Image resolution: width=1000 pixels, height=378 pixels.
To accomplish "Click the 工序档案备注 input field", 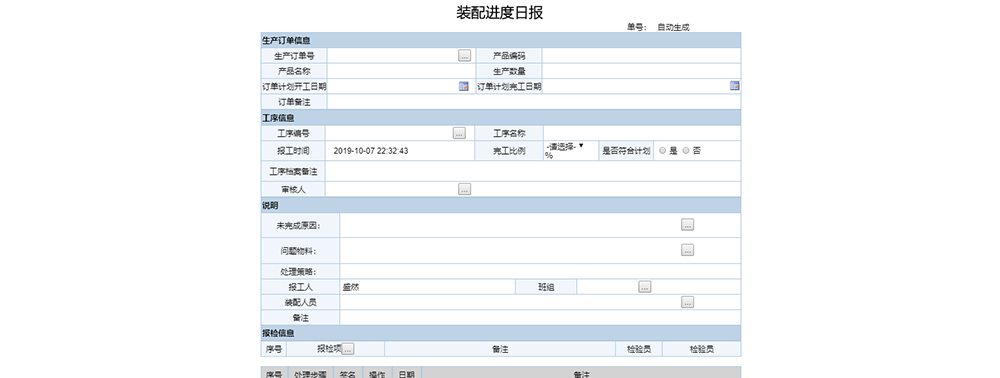I will click(x=534, y=171).
